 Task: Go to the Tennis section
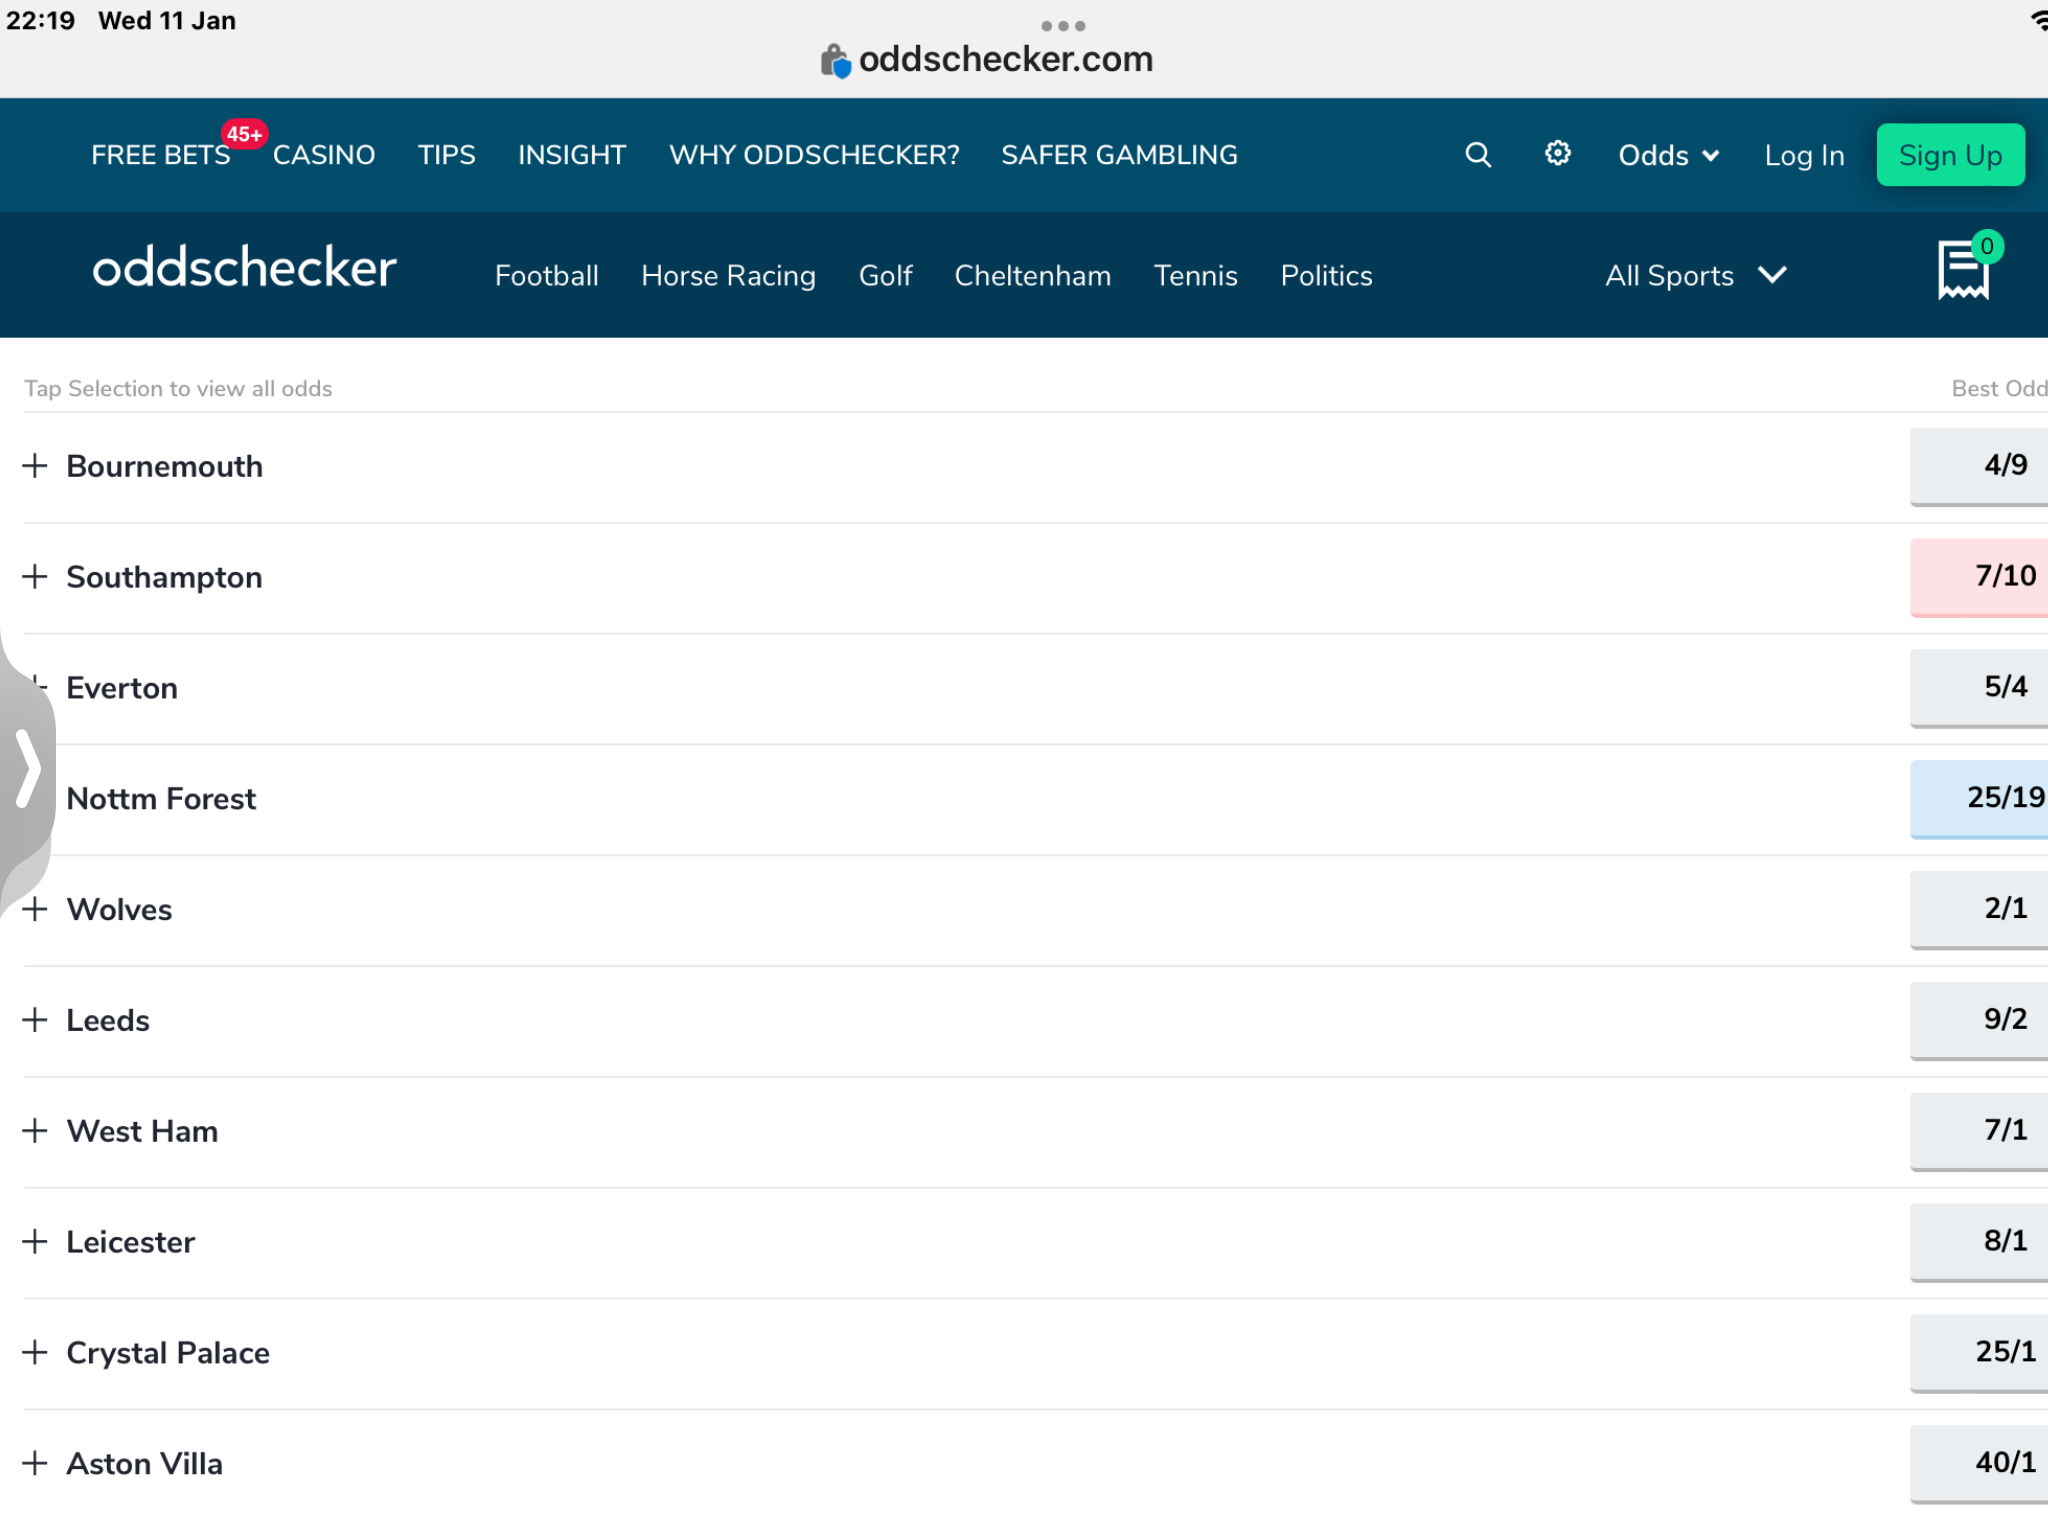[1196, 275]
